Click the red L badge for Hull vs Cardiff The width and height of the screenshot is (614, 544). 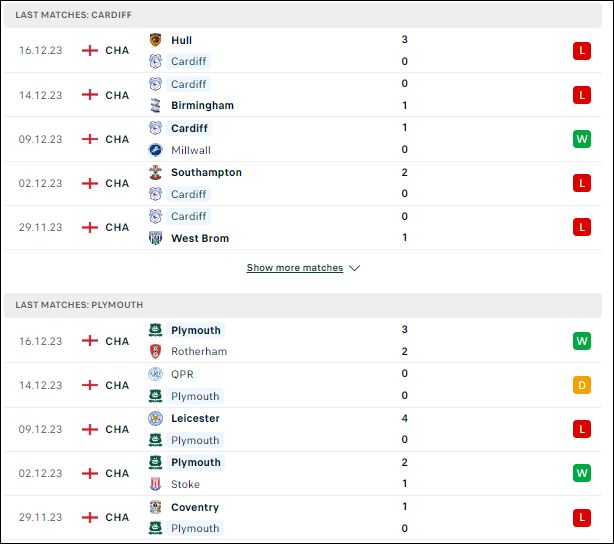[581, 51]
